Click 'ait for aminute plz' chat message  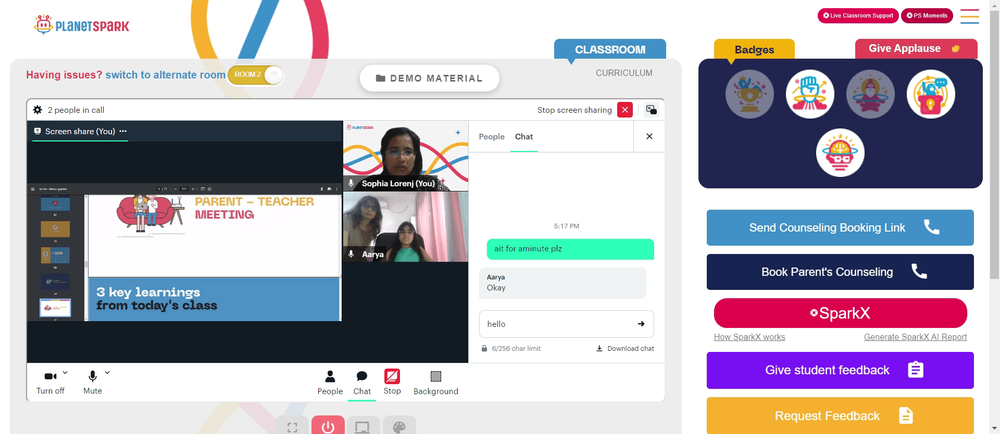click(x=570, y=249)
